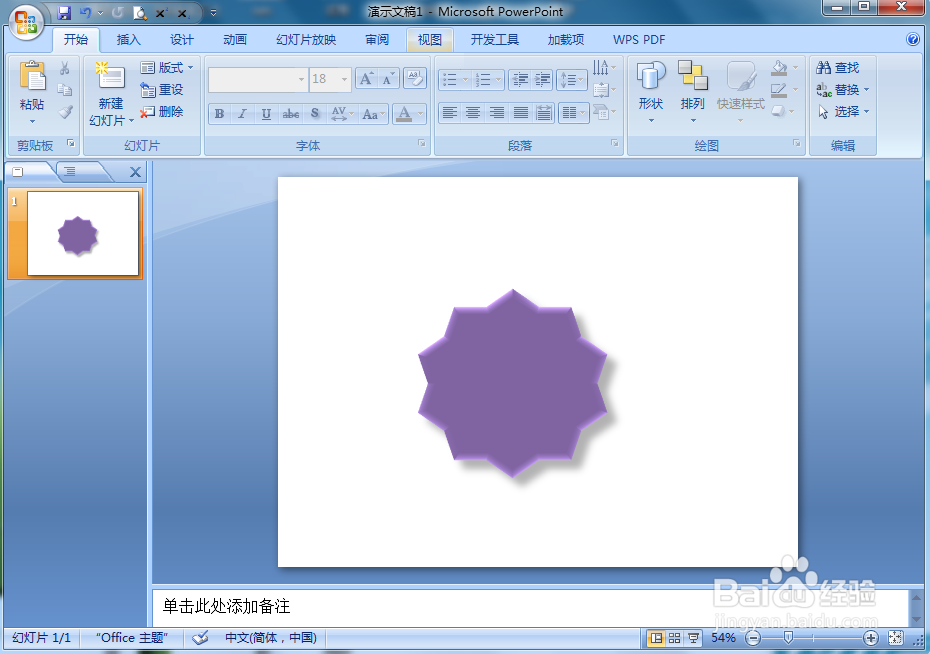This screenshot has height=654, width=930.
Task: Open the 幻灯片放映 tab
Action: click(306, 40)
